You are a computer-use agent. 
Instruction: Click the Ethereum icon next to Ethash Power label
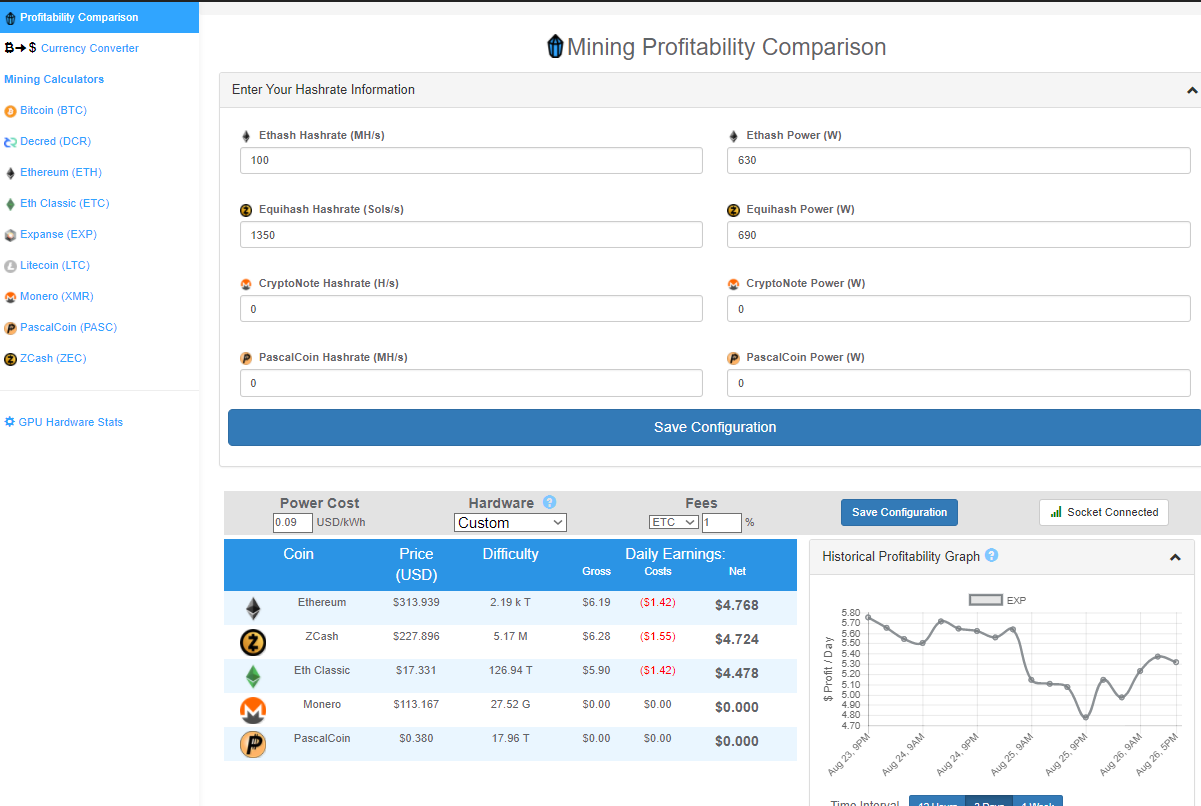(733, 136)
